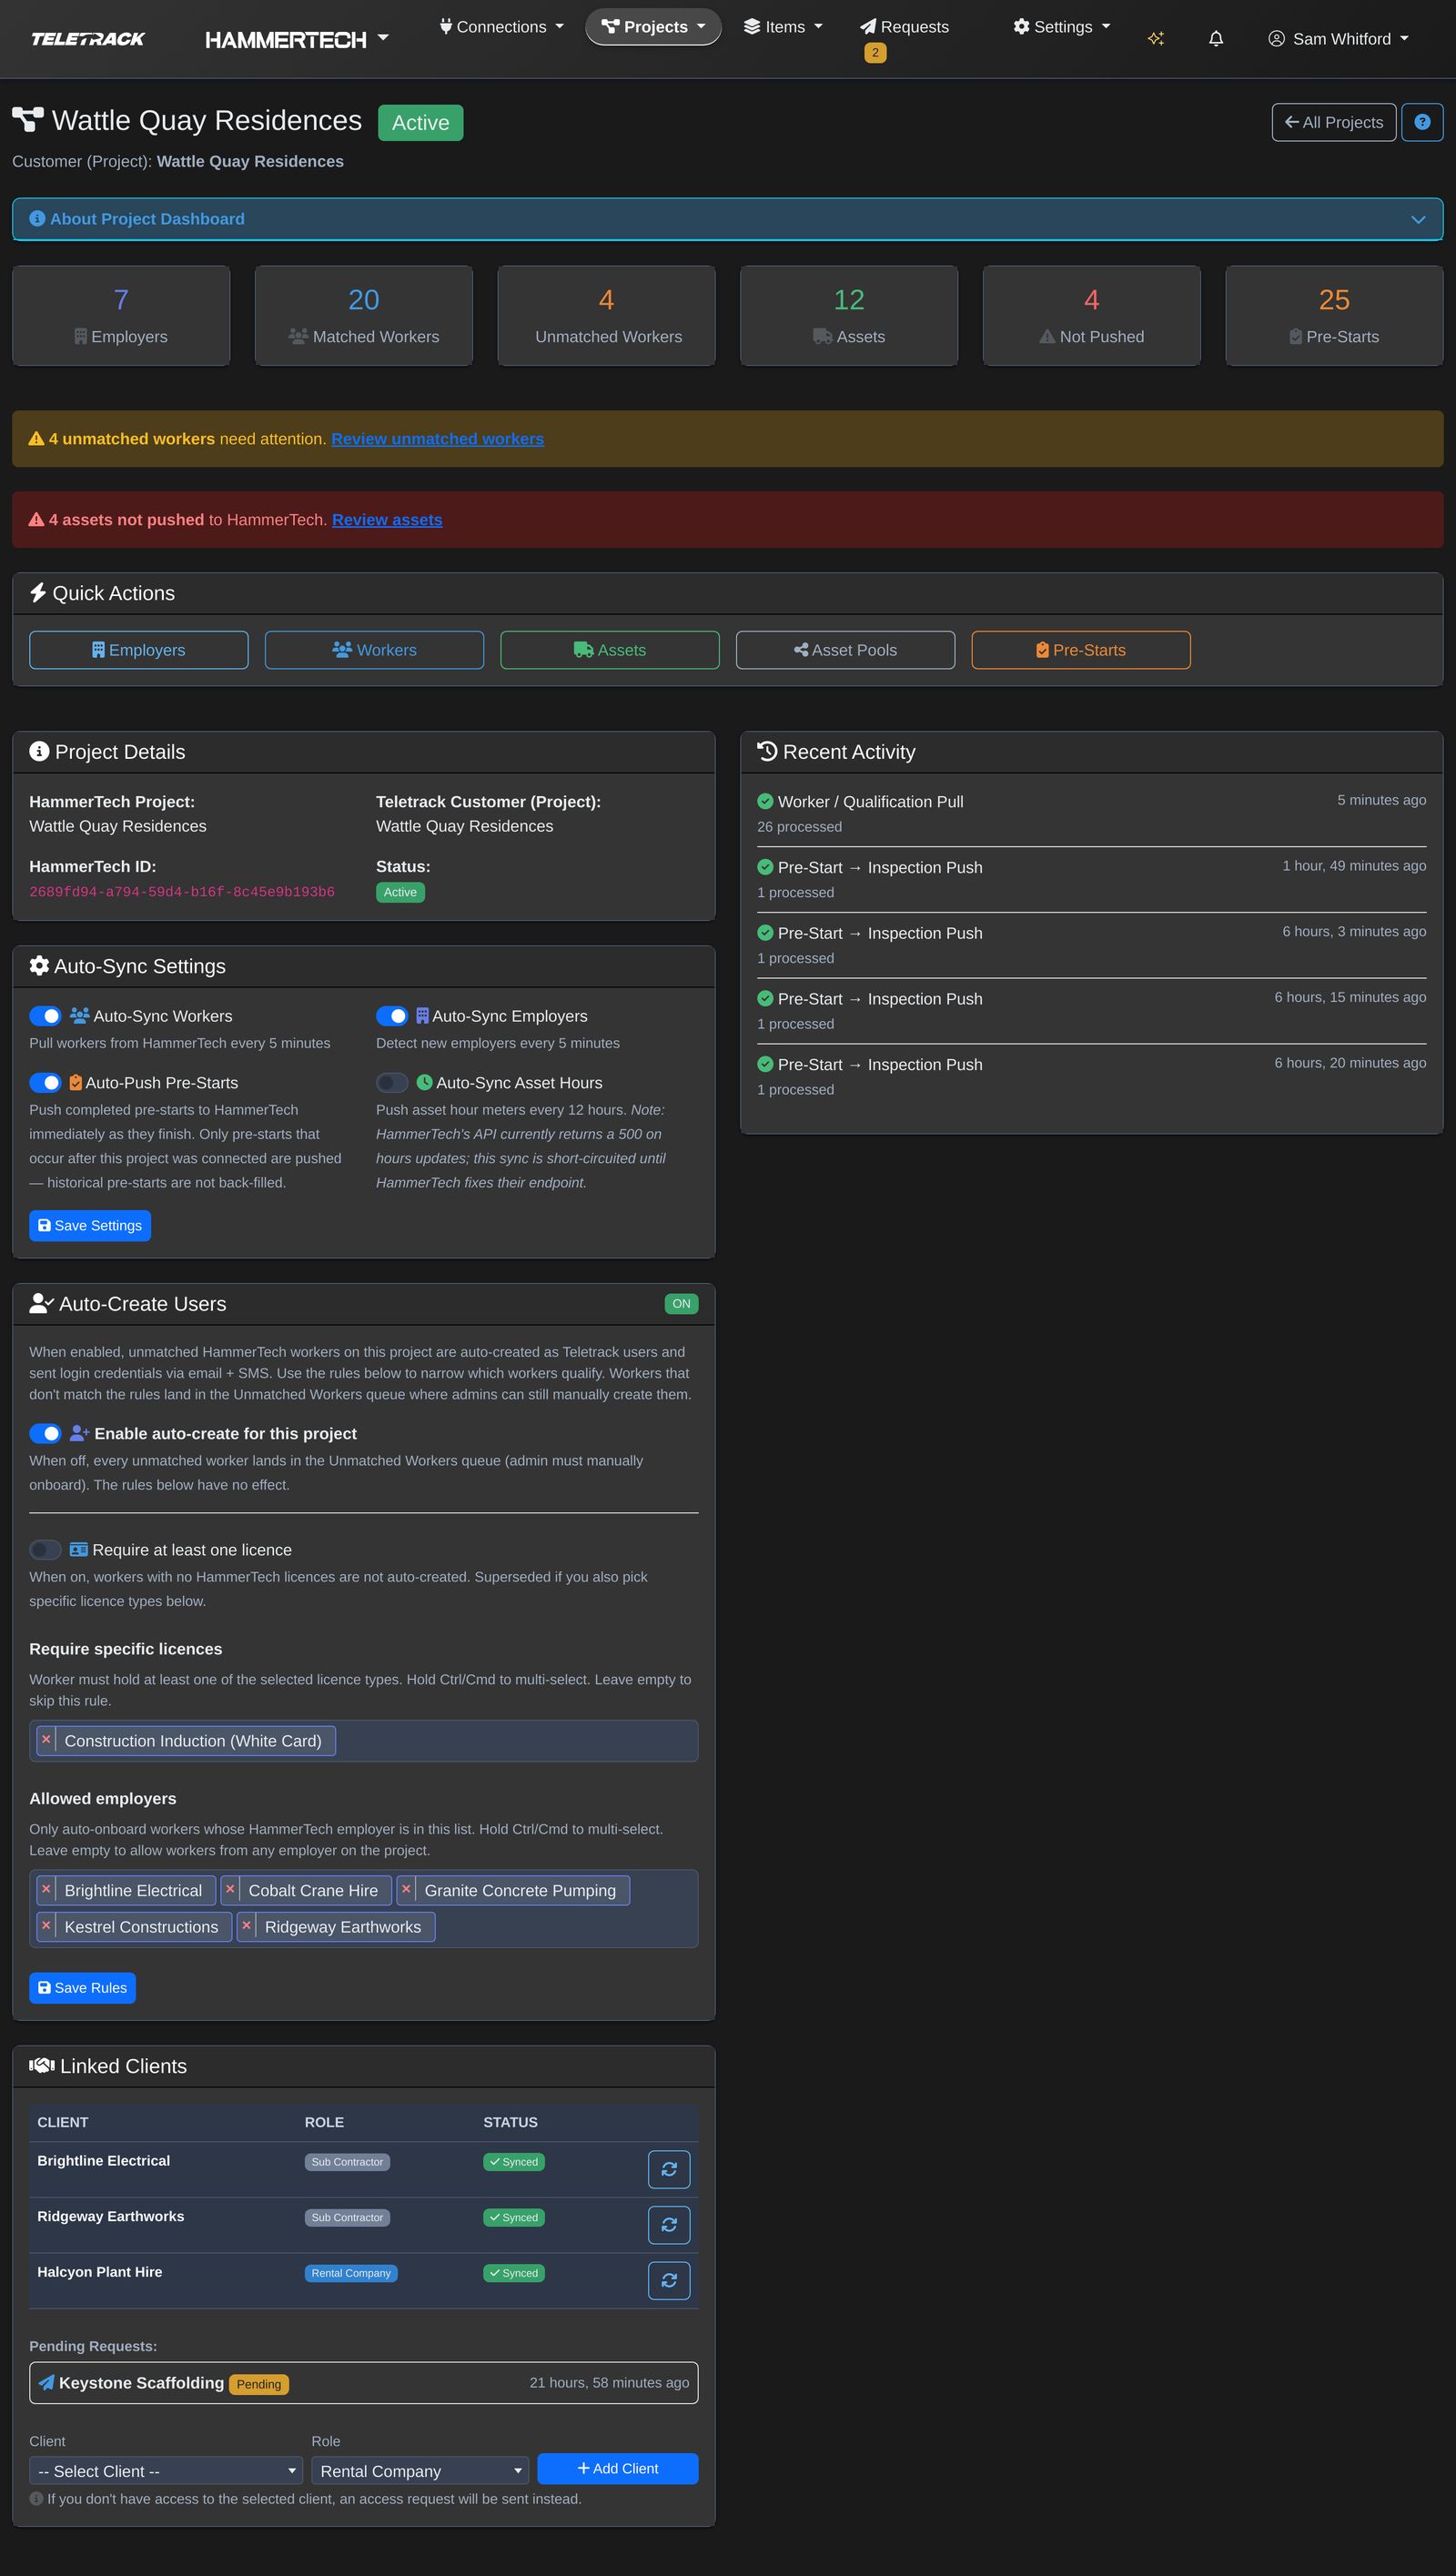The width and height of the screenshot is (1456, 2576).
Task: Open the HammerTech connection dropdown
Action: (297, 40)
